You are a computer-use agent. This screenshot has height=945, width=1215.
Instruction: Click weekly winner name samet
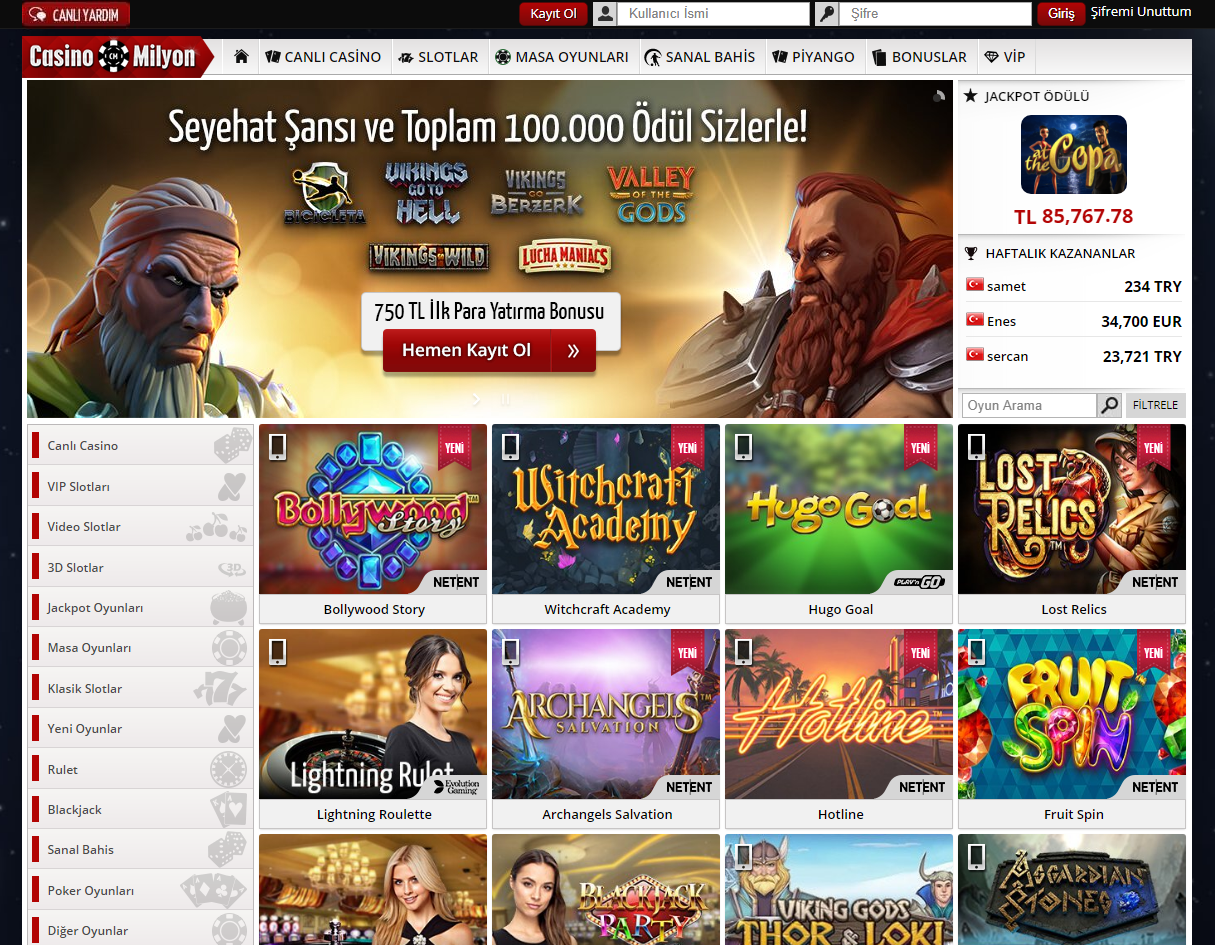1006,286
